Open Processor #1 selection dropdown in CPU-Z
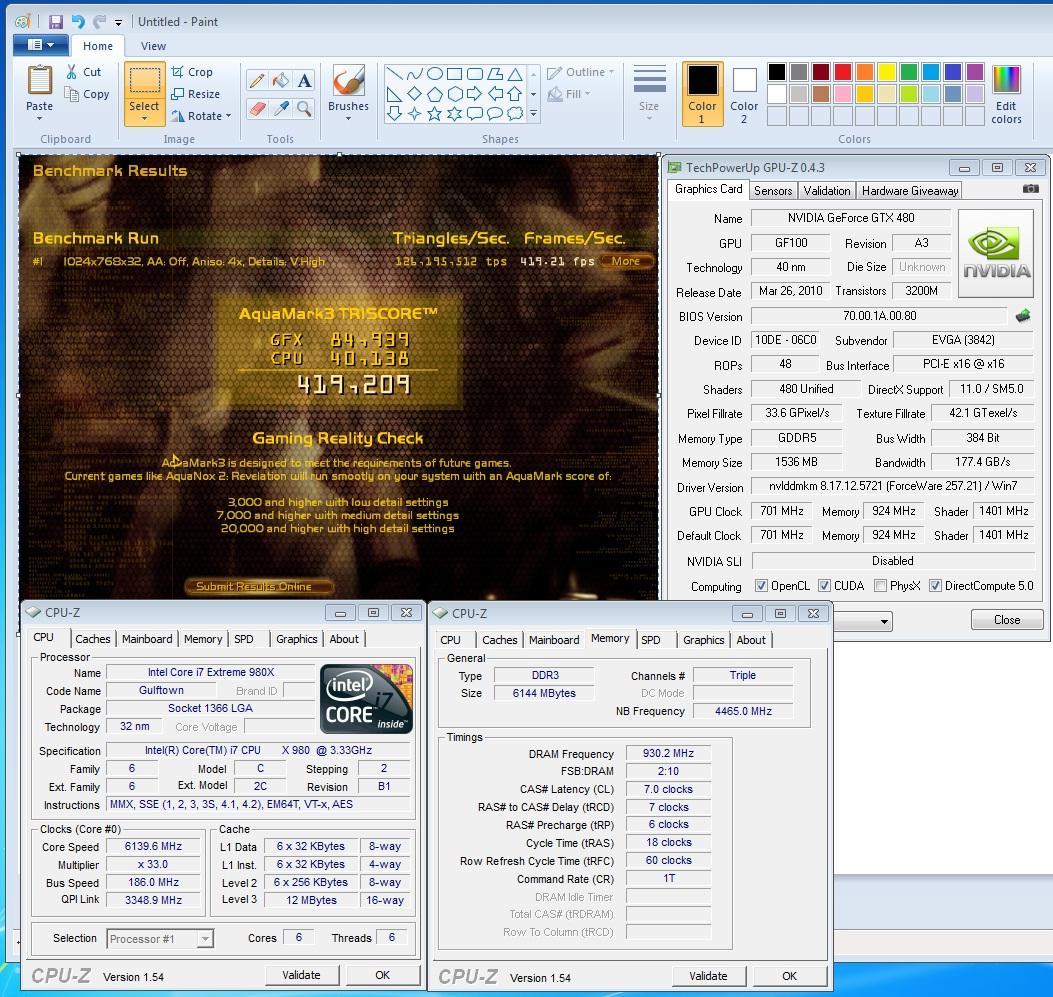Viewport: 1053px width, 997px height. pyautogui.click(x=205, y=938)
